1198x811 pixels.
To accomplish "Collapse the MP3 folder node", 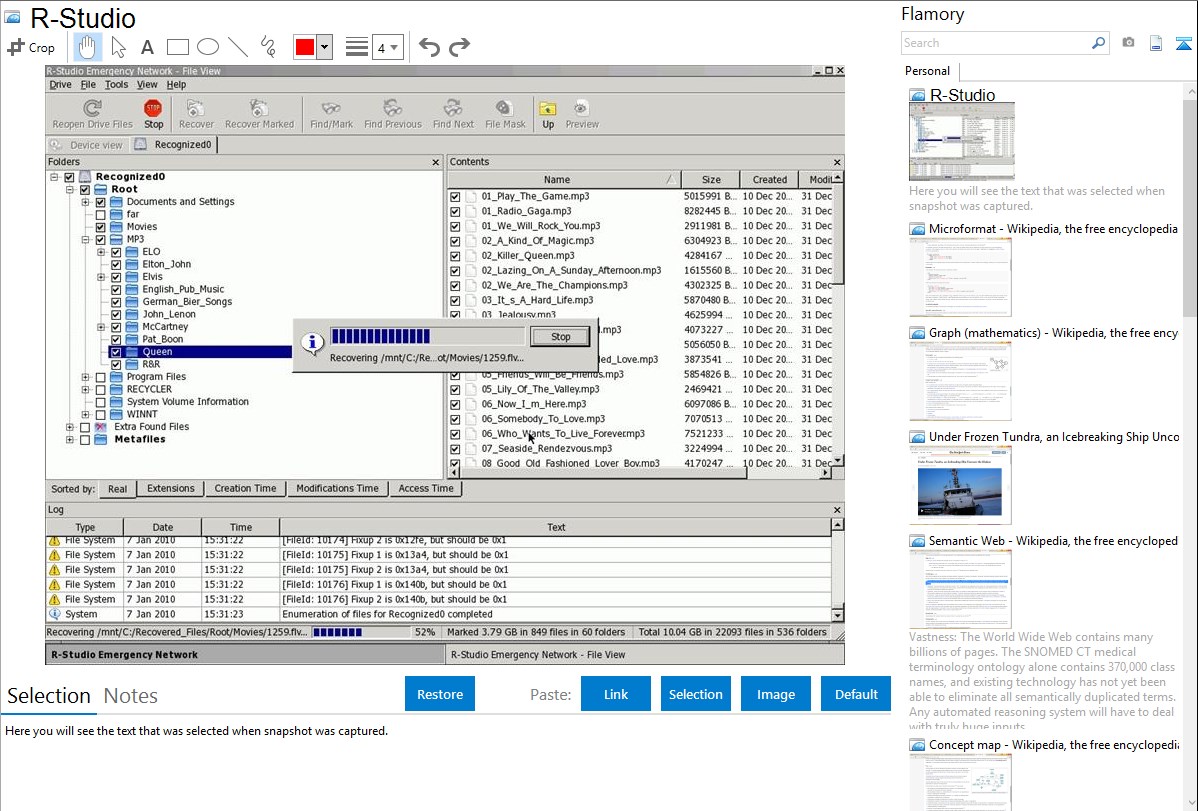I will click(x=86, y=240).
